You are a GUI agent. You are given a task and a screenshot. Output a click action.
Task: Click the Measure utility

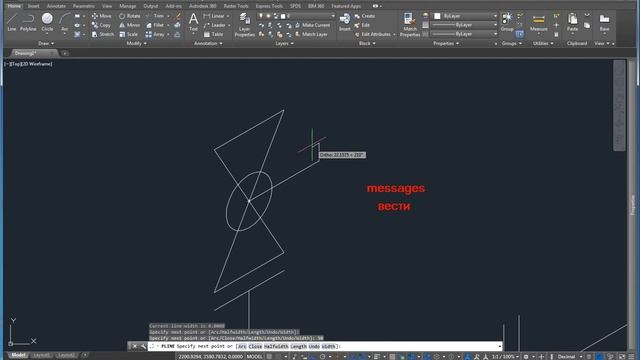539,22
